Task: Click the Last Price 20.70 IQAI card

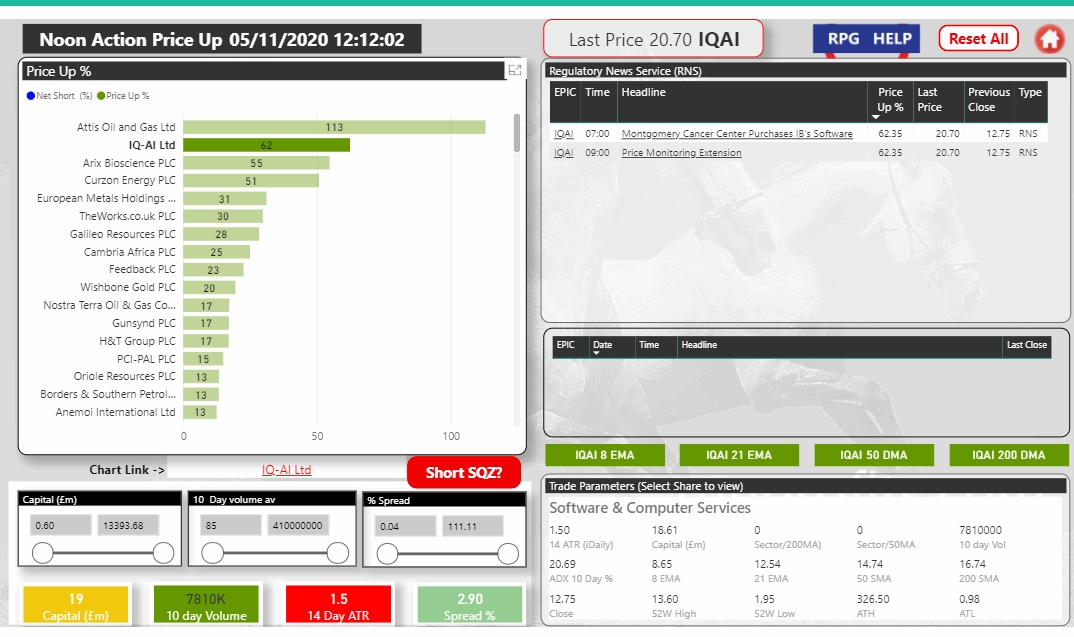Action: (x=653, y=39)
